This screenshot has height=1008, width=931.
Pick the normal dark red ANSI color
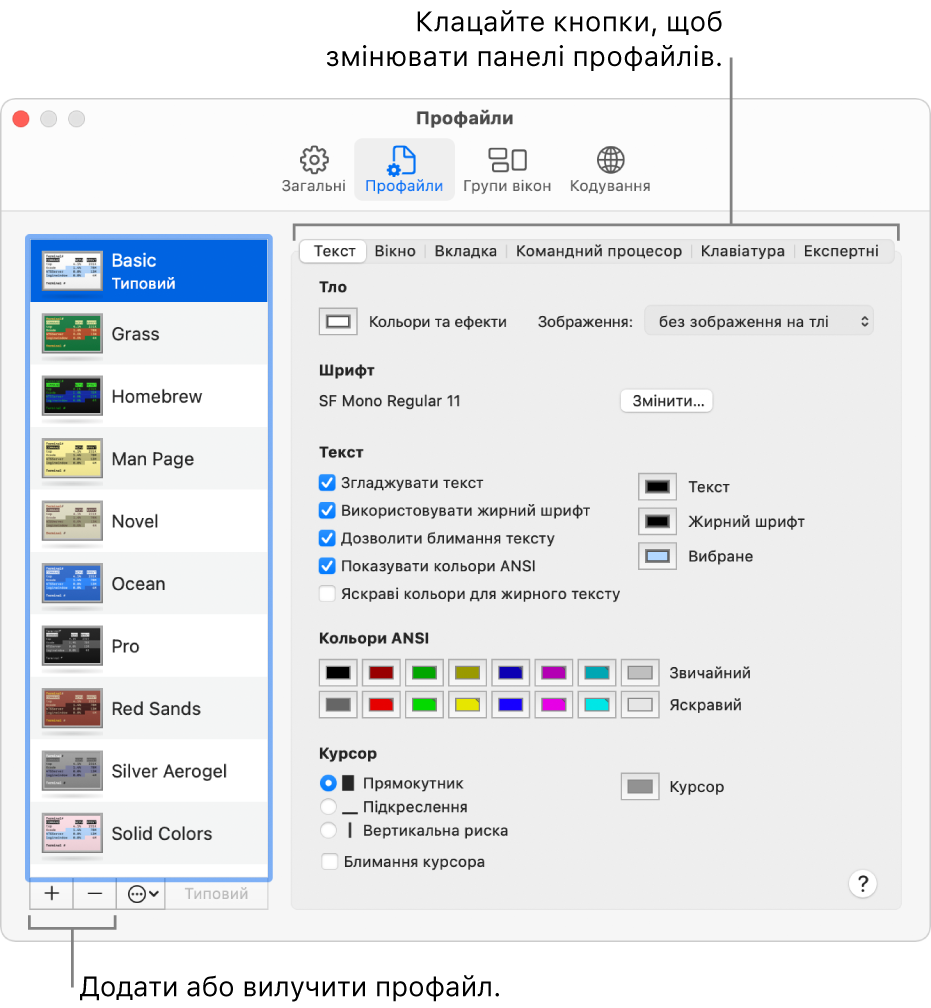pos(381,672)
